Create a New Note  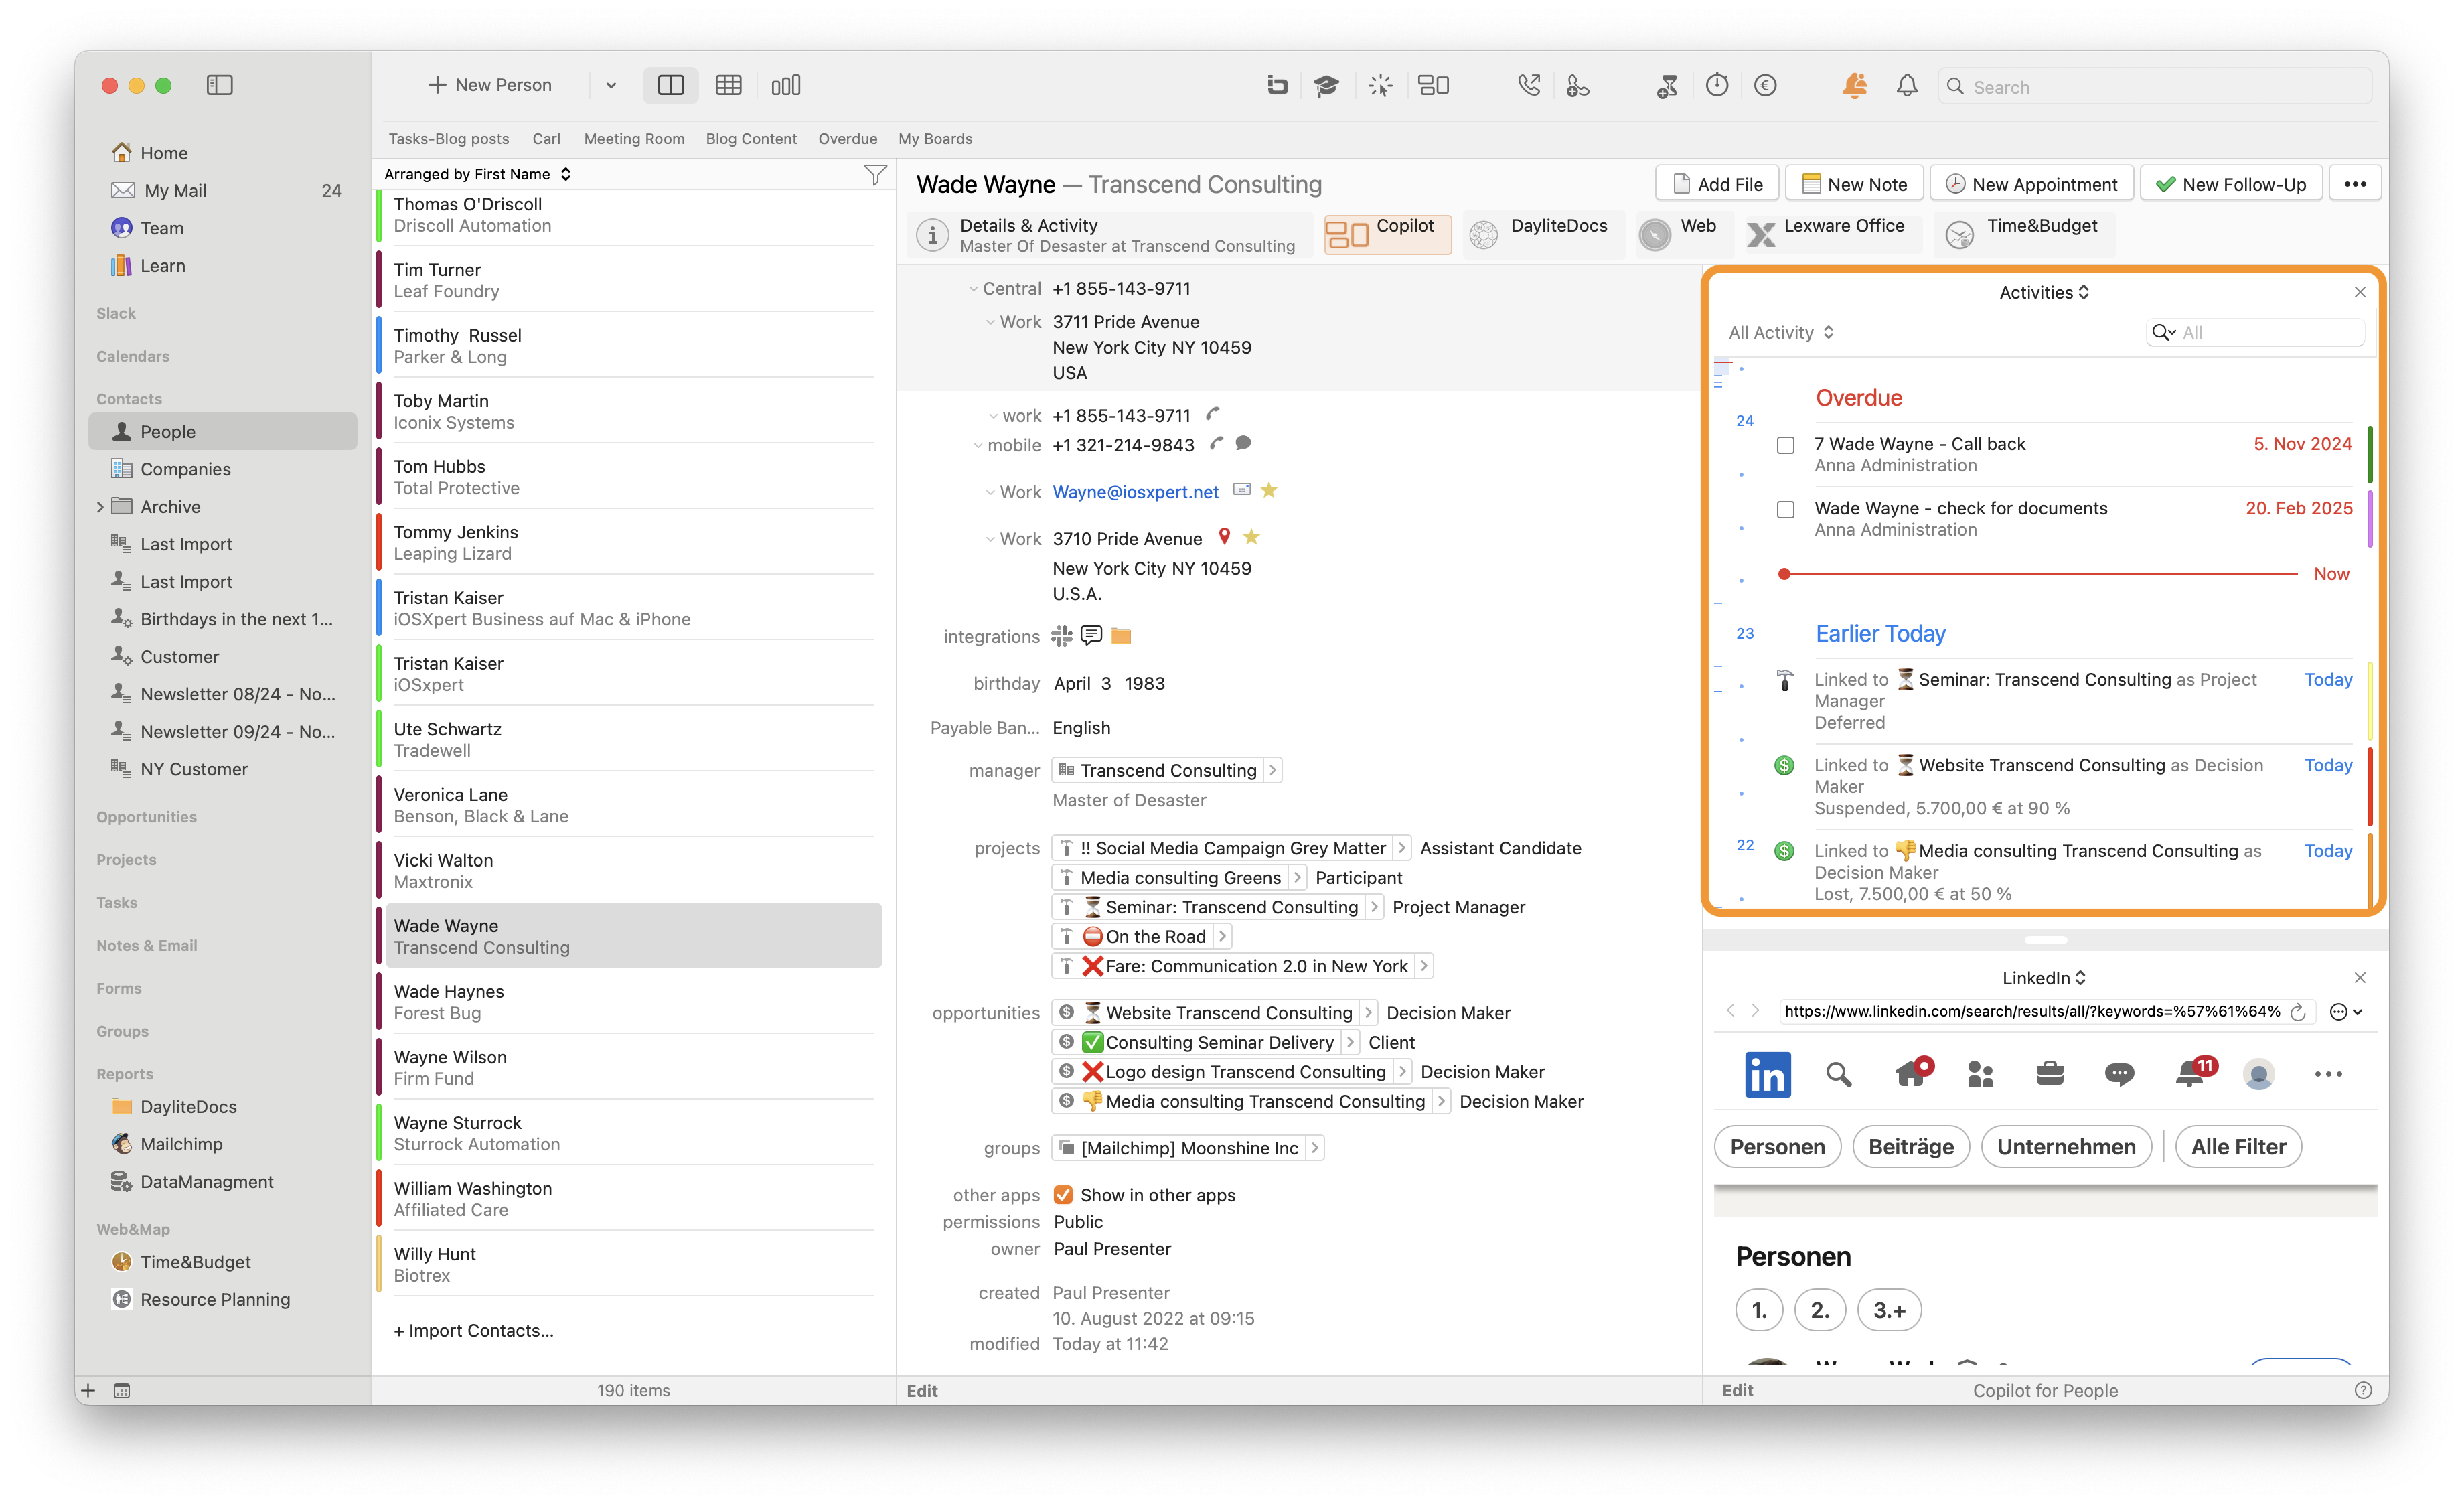[x=1854, y=184]
